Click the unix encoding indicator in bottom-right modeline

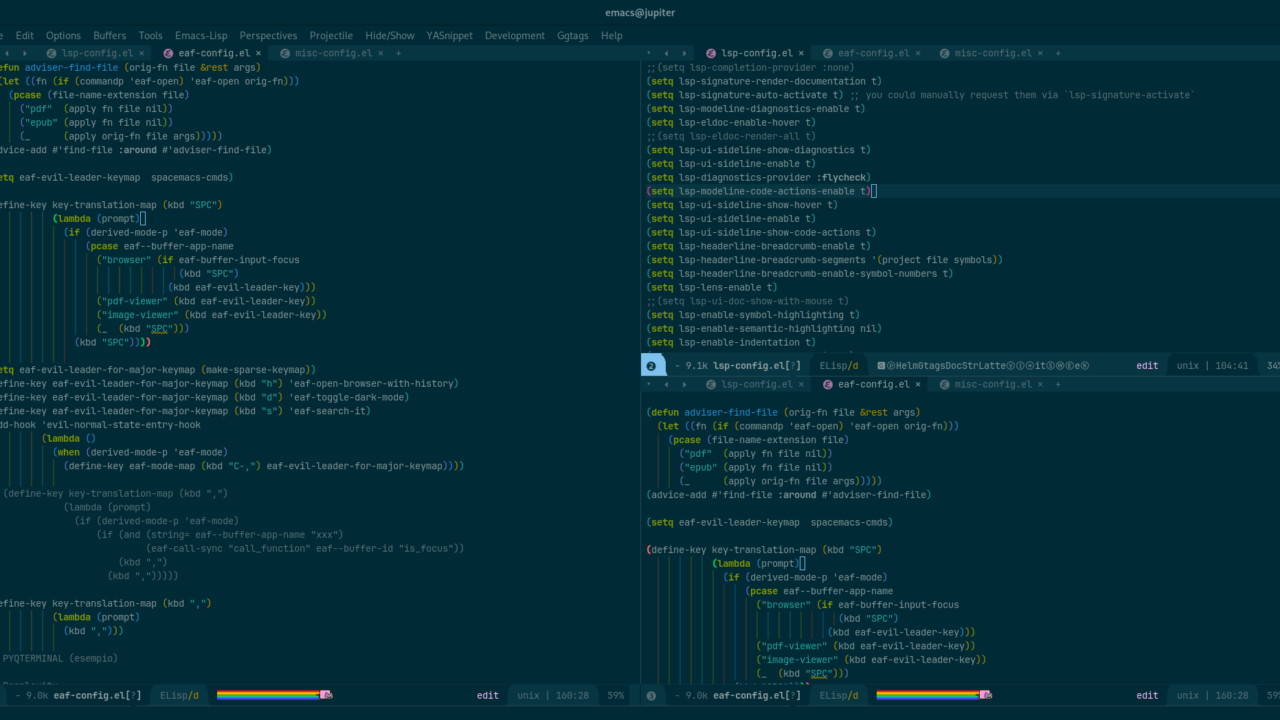(1189, 695)
